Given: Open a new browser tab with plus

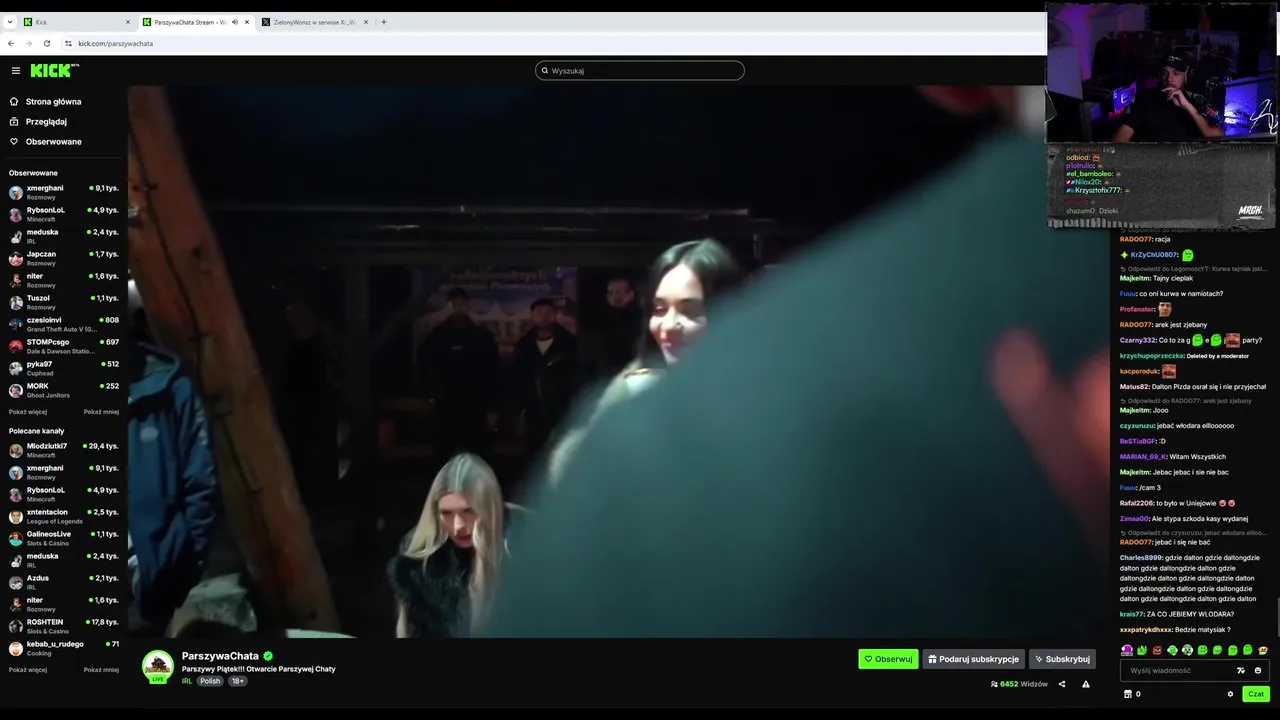Looking at the screenshot, I should pos(383,22).
